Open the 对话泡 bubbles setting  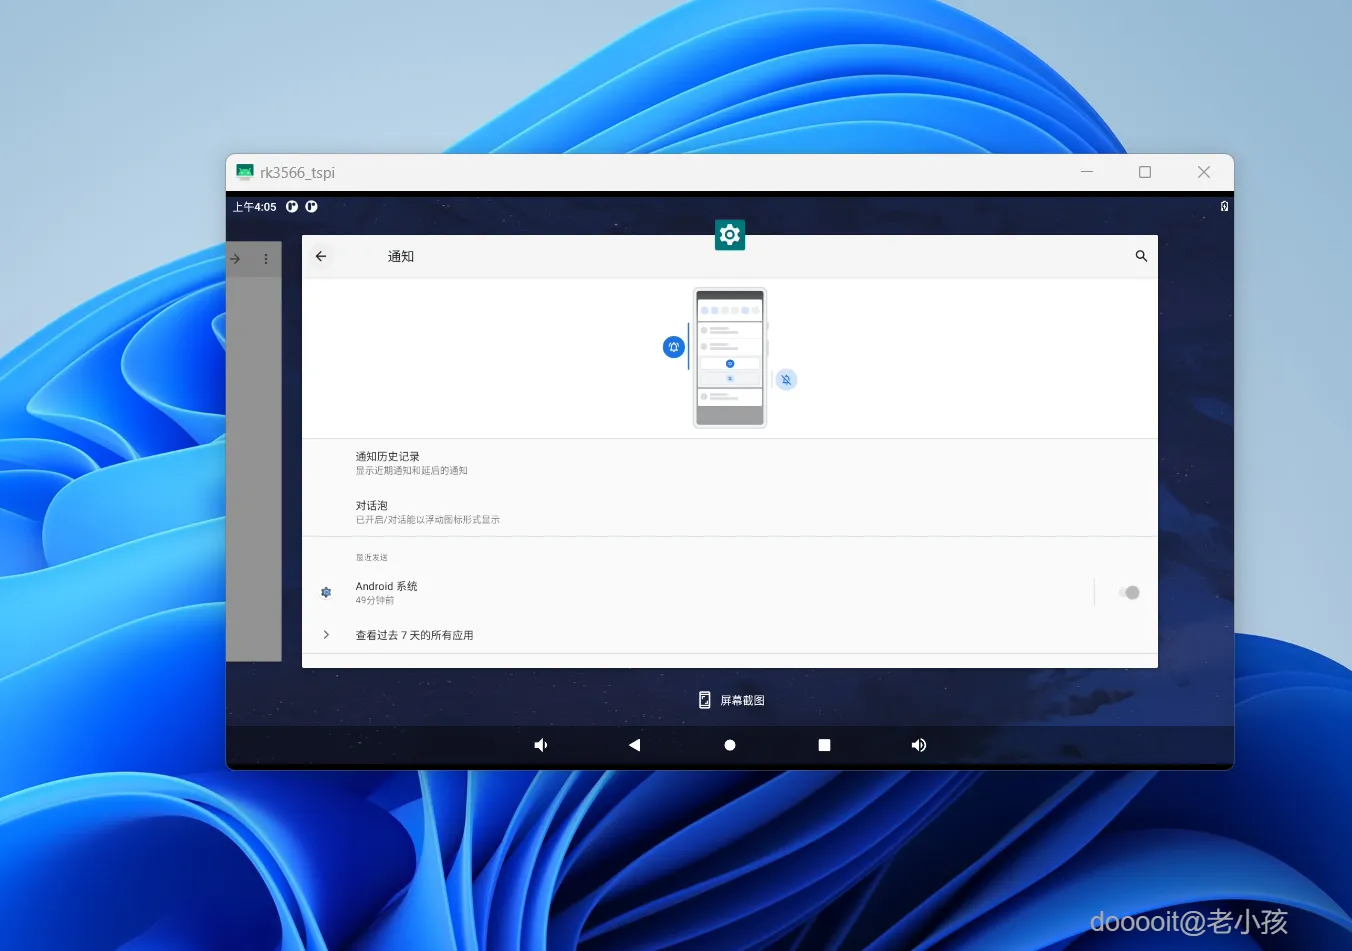pyautogui.click(x=730, y=512)
